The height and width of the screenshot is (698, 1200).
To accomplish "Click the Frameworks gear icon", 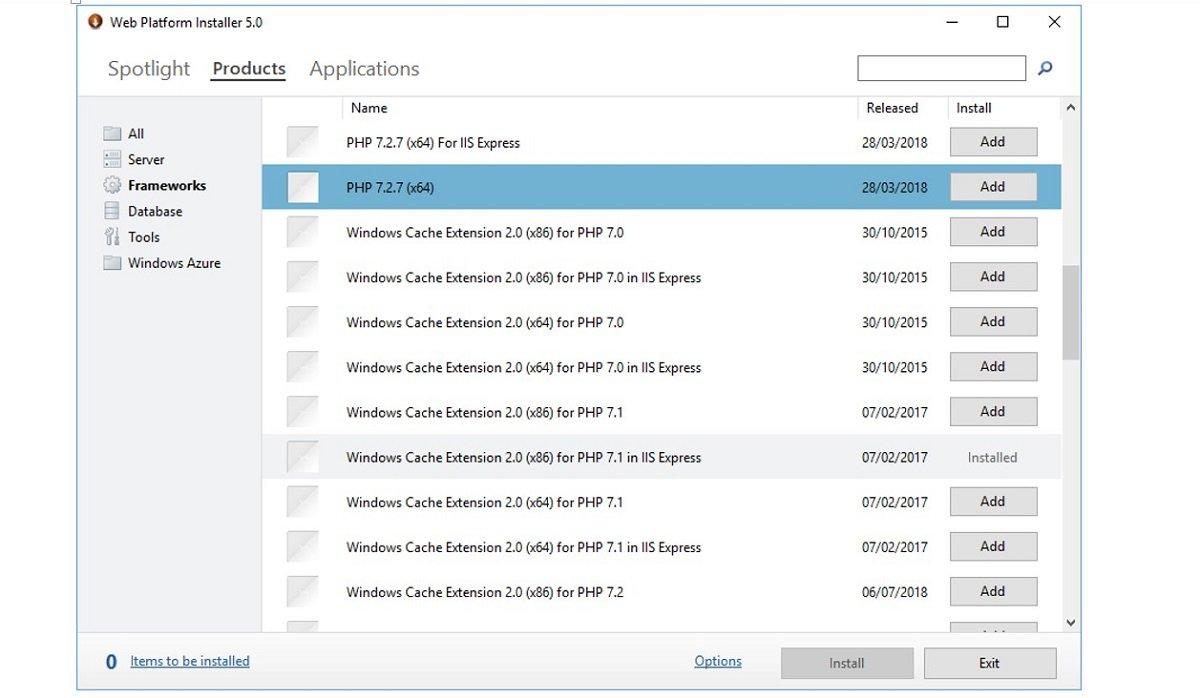I will [x=112, y=186].
